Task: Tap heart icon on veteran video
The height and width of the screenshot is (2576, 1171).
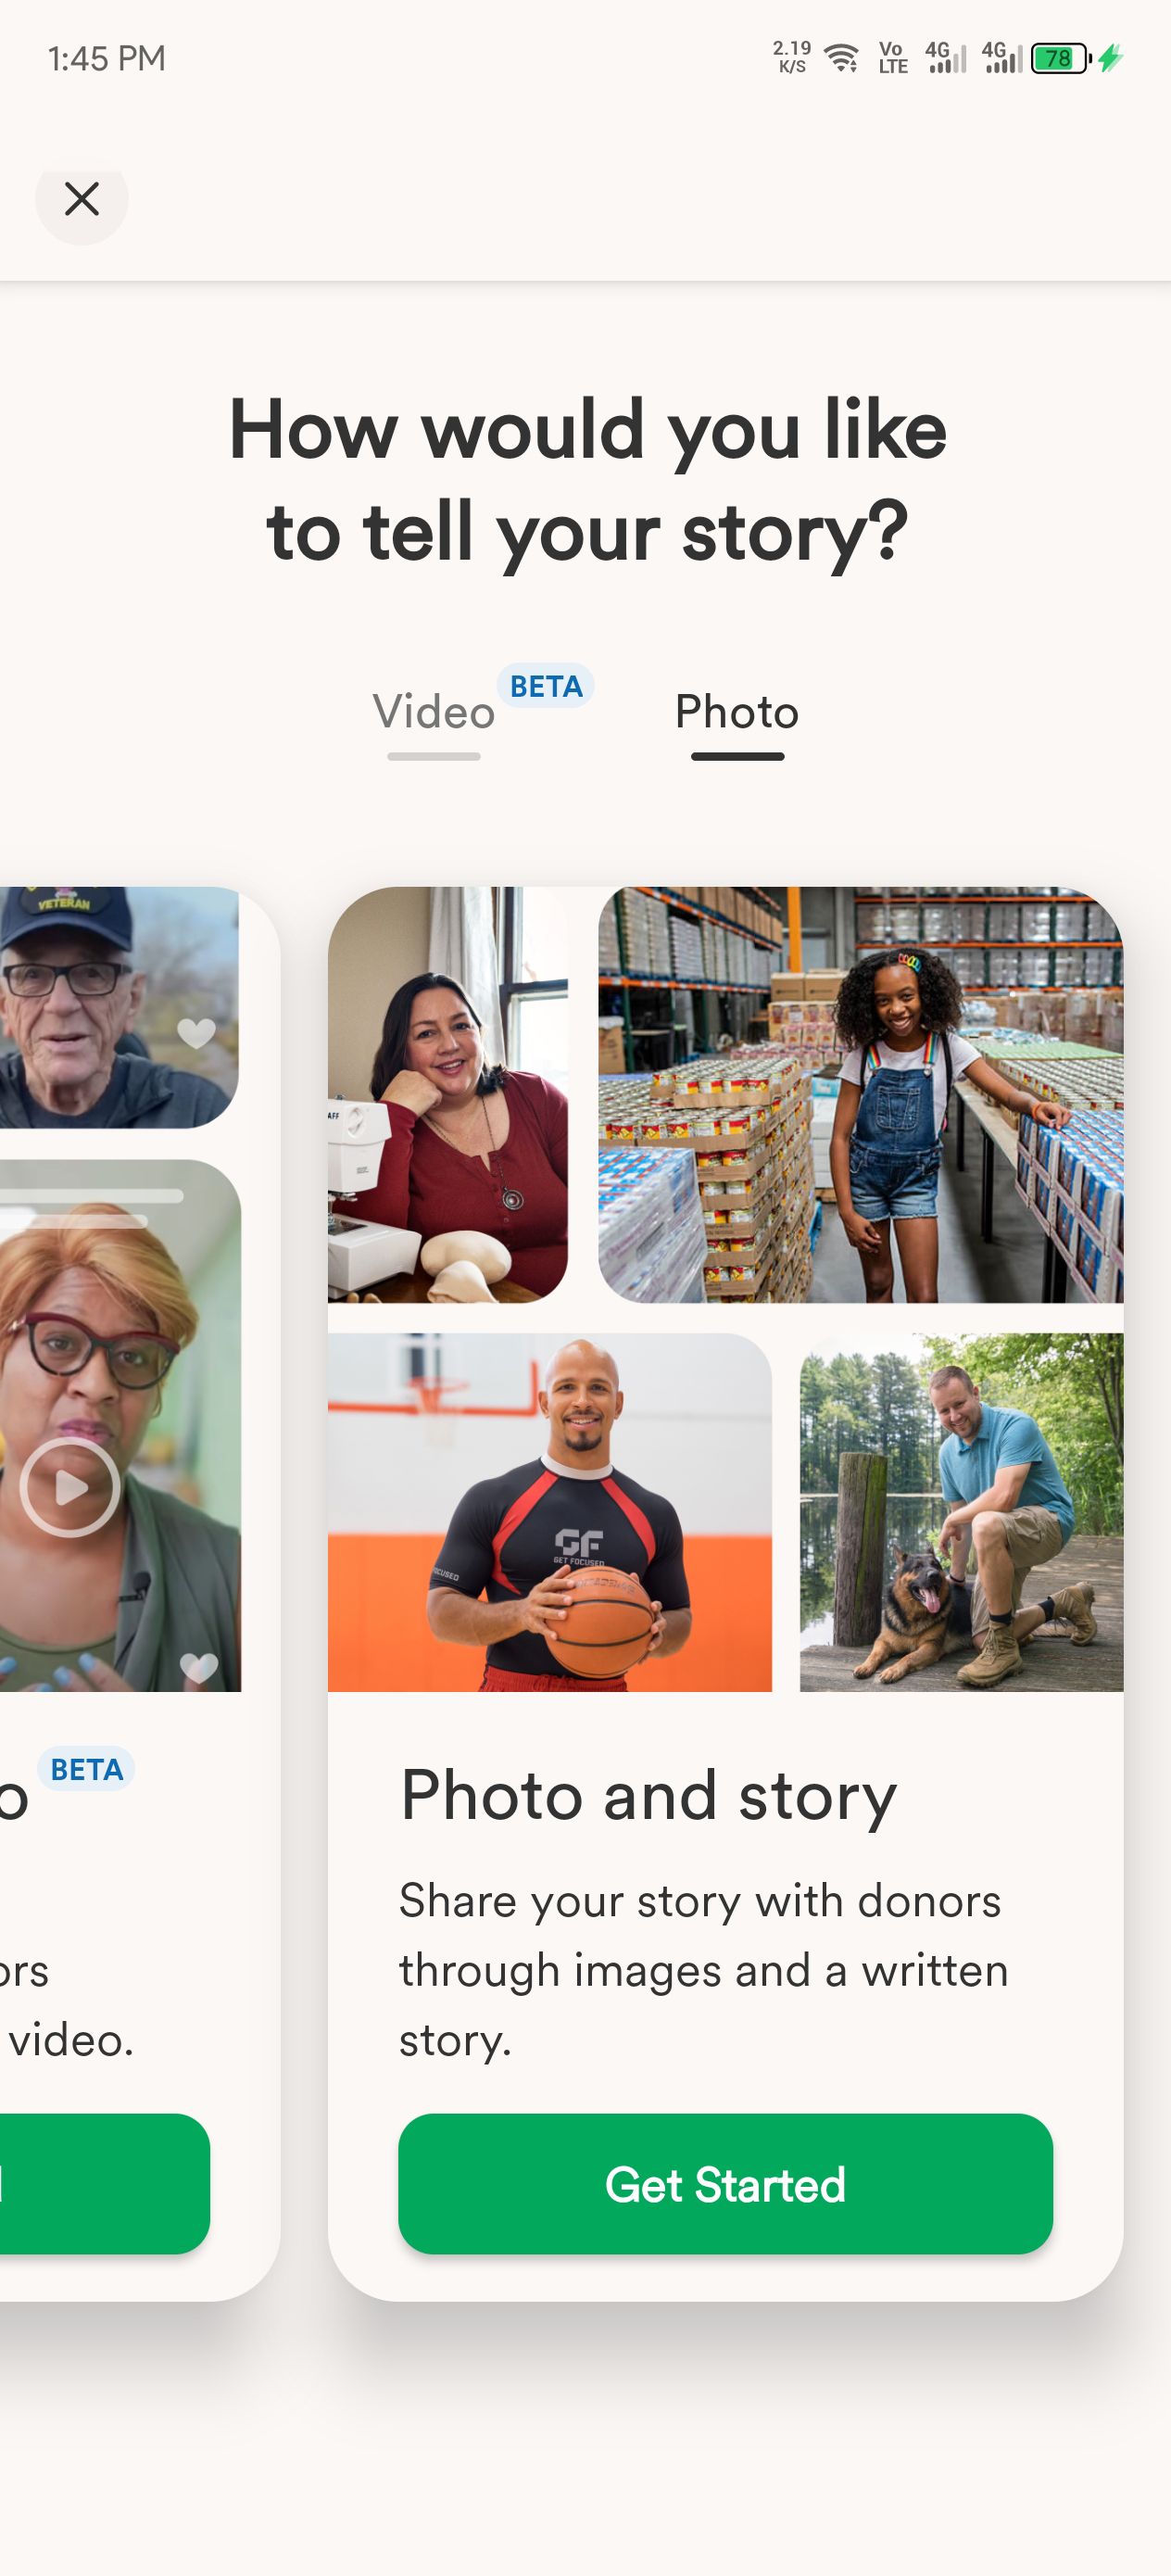Action: click(196, 1032)
